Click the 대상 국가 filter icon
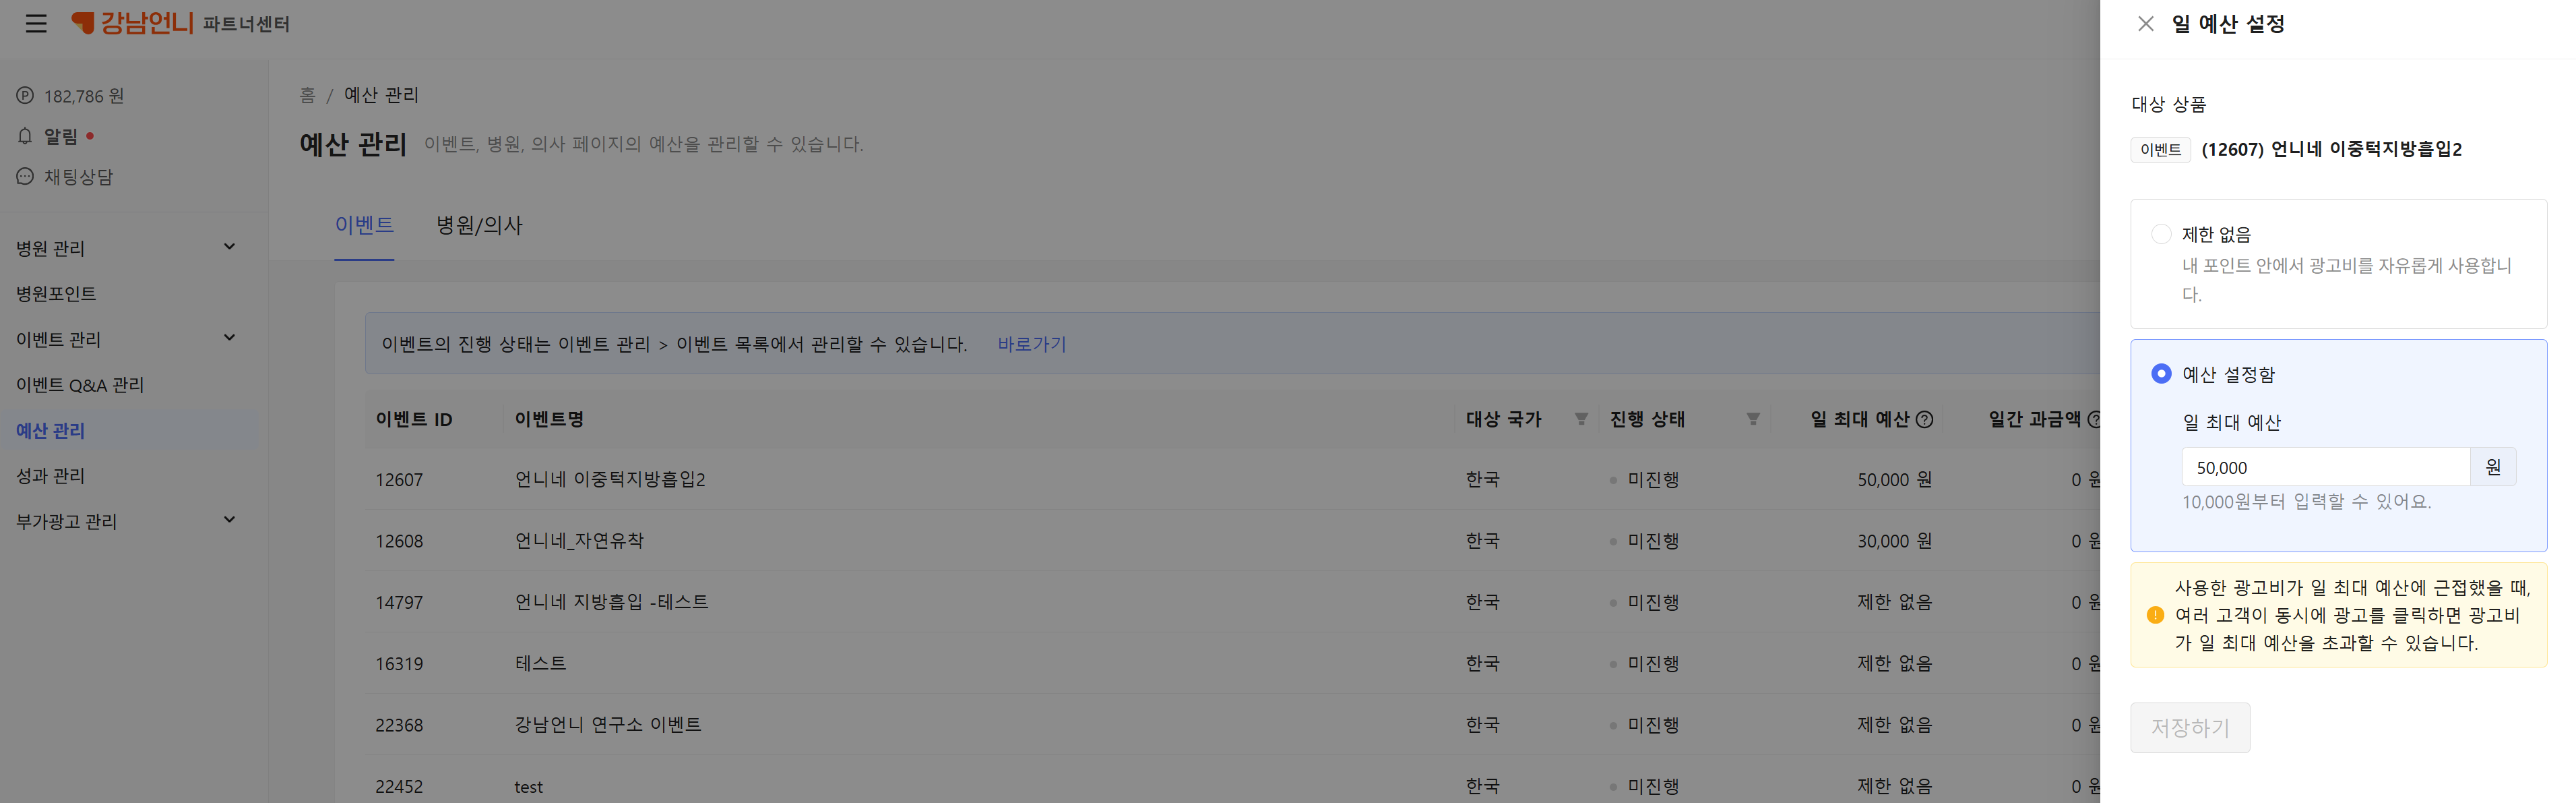The image size is (2576, 803). pyautogui.click(x=1581, y=419)
